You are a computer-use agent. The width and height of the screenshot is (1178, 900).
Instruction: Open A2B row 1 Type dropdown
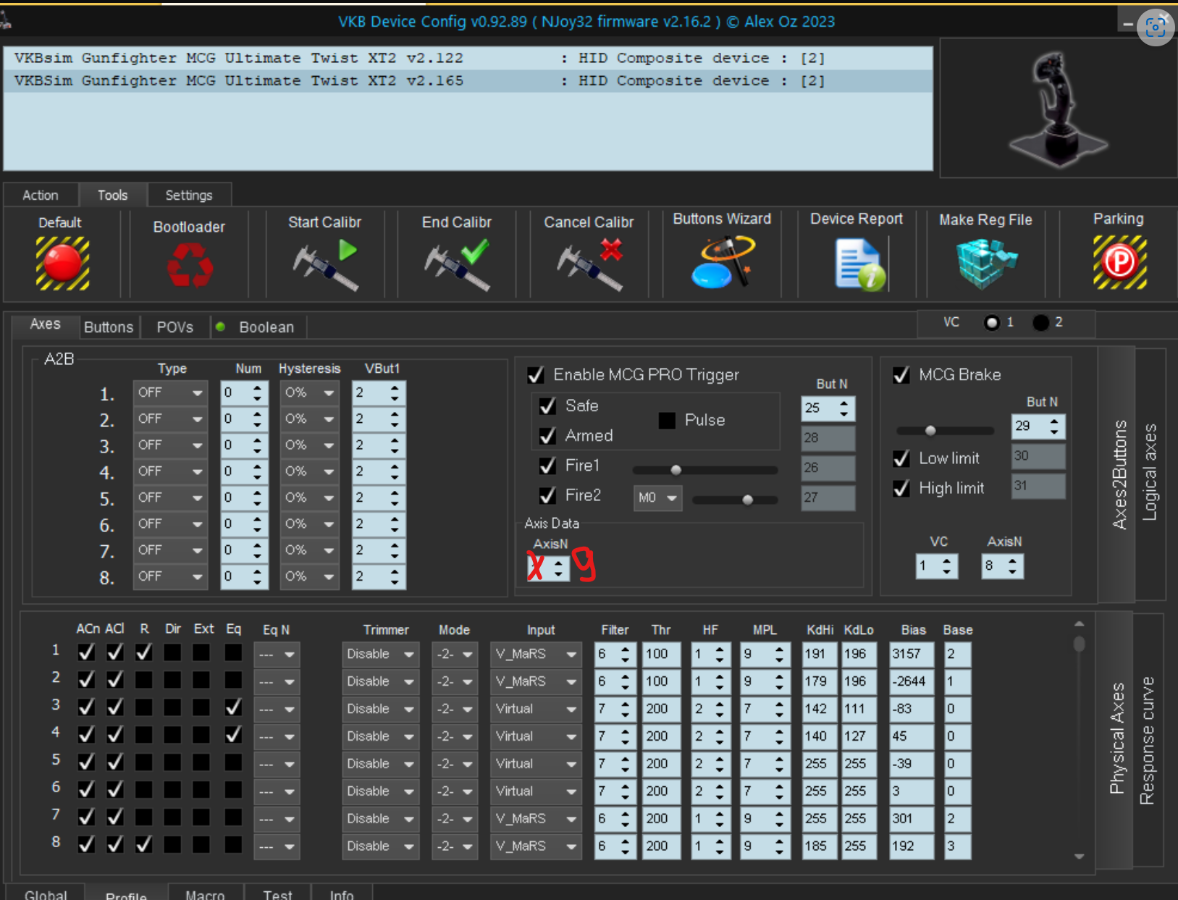[x=170, y=393]
